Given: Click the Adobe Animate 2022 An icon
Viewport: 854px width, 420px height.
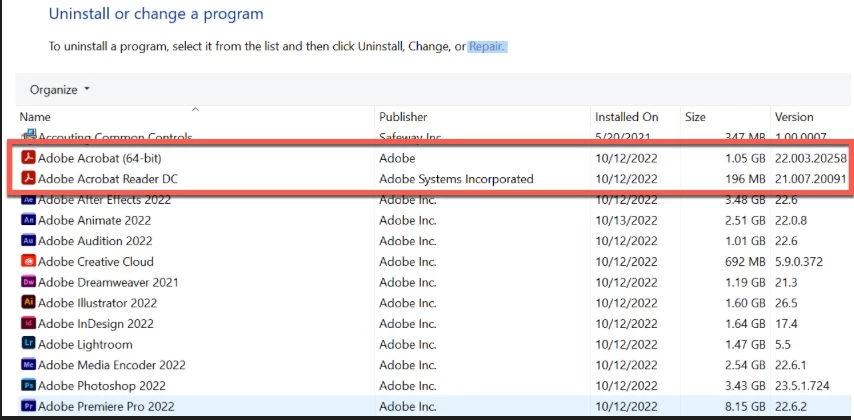Looking at the screenshot, I should 28,220.
